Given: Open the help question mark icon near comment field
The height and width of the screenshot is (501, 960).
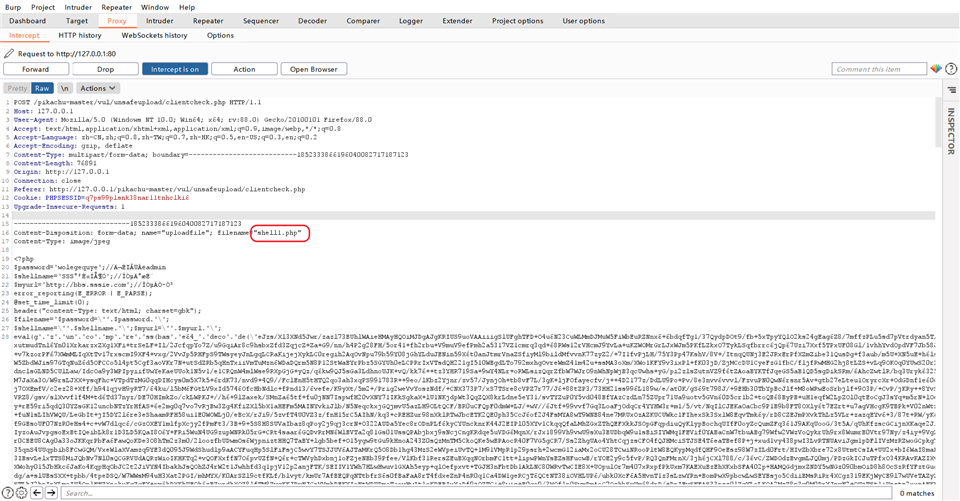Looking at the screenshot, I should point(951,69).
